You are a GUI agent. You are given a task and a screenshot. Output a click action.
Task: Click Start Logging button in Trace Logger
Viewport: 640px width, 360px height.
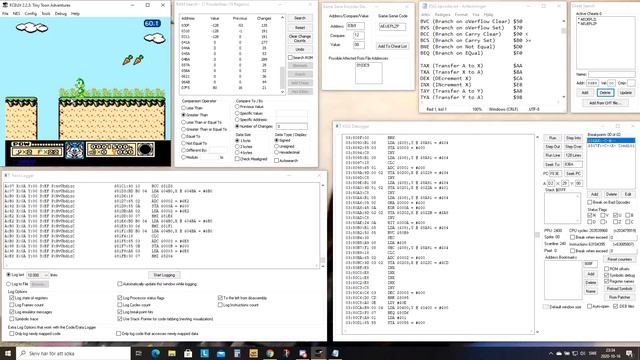[x=164, y=275]
